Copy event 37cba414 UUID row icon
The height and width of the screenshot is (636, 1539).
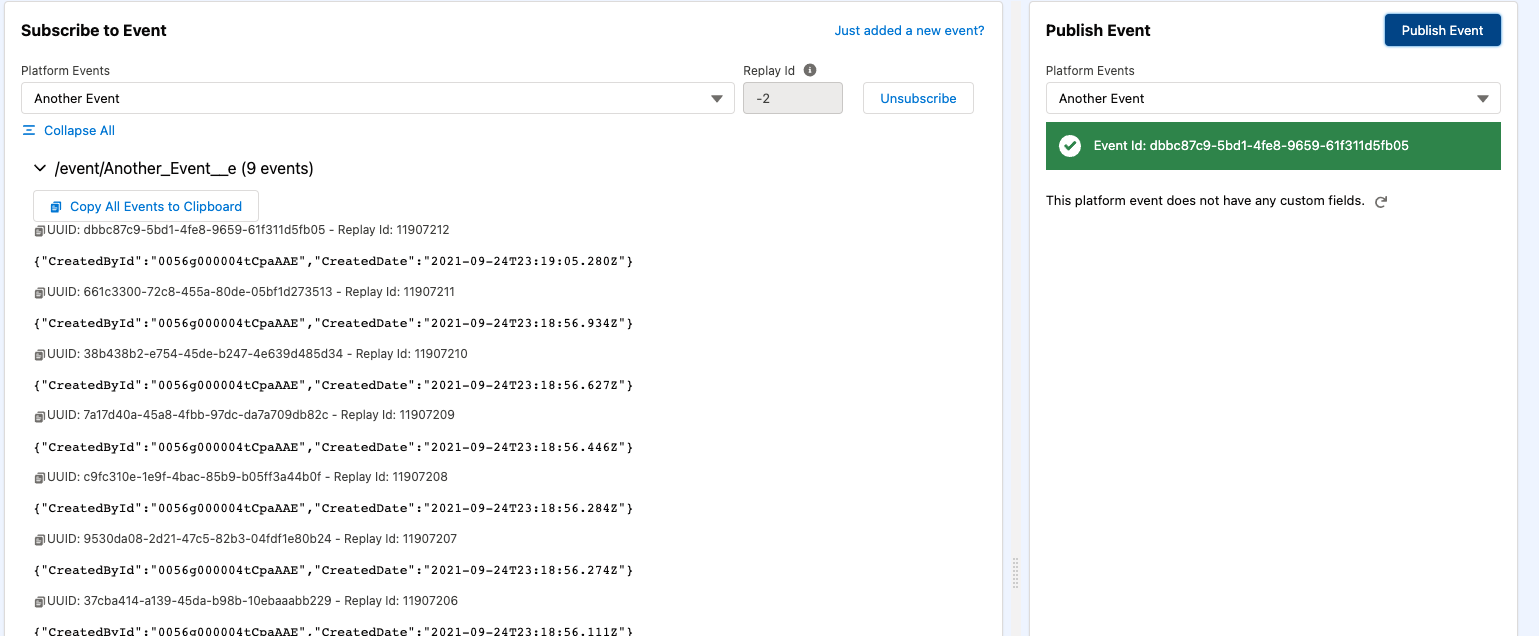click(40, 602)
